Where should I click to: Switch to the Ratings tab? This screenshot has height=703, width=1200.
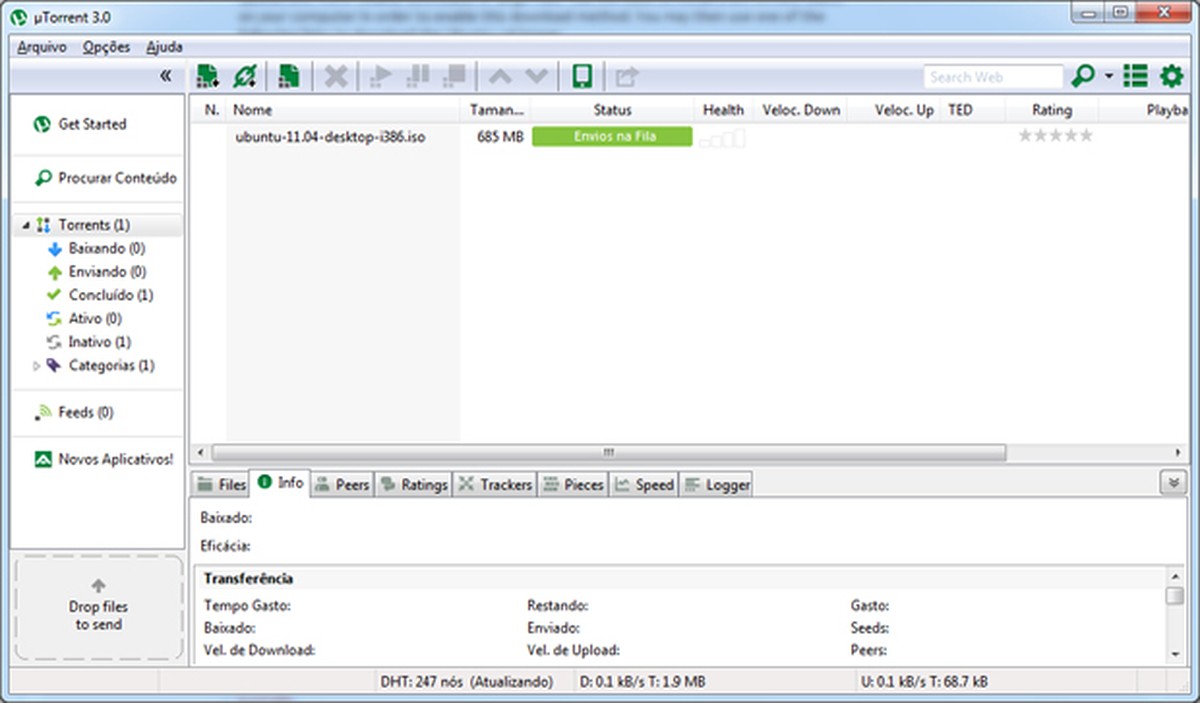pos(413,485)
